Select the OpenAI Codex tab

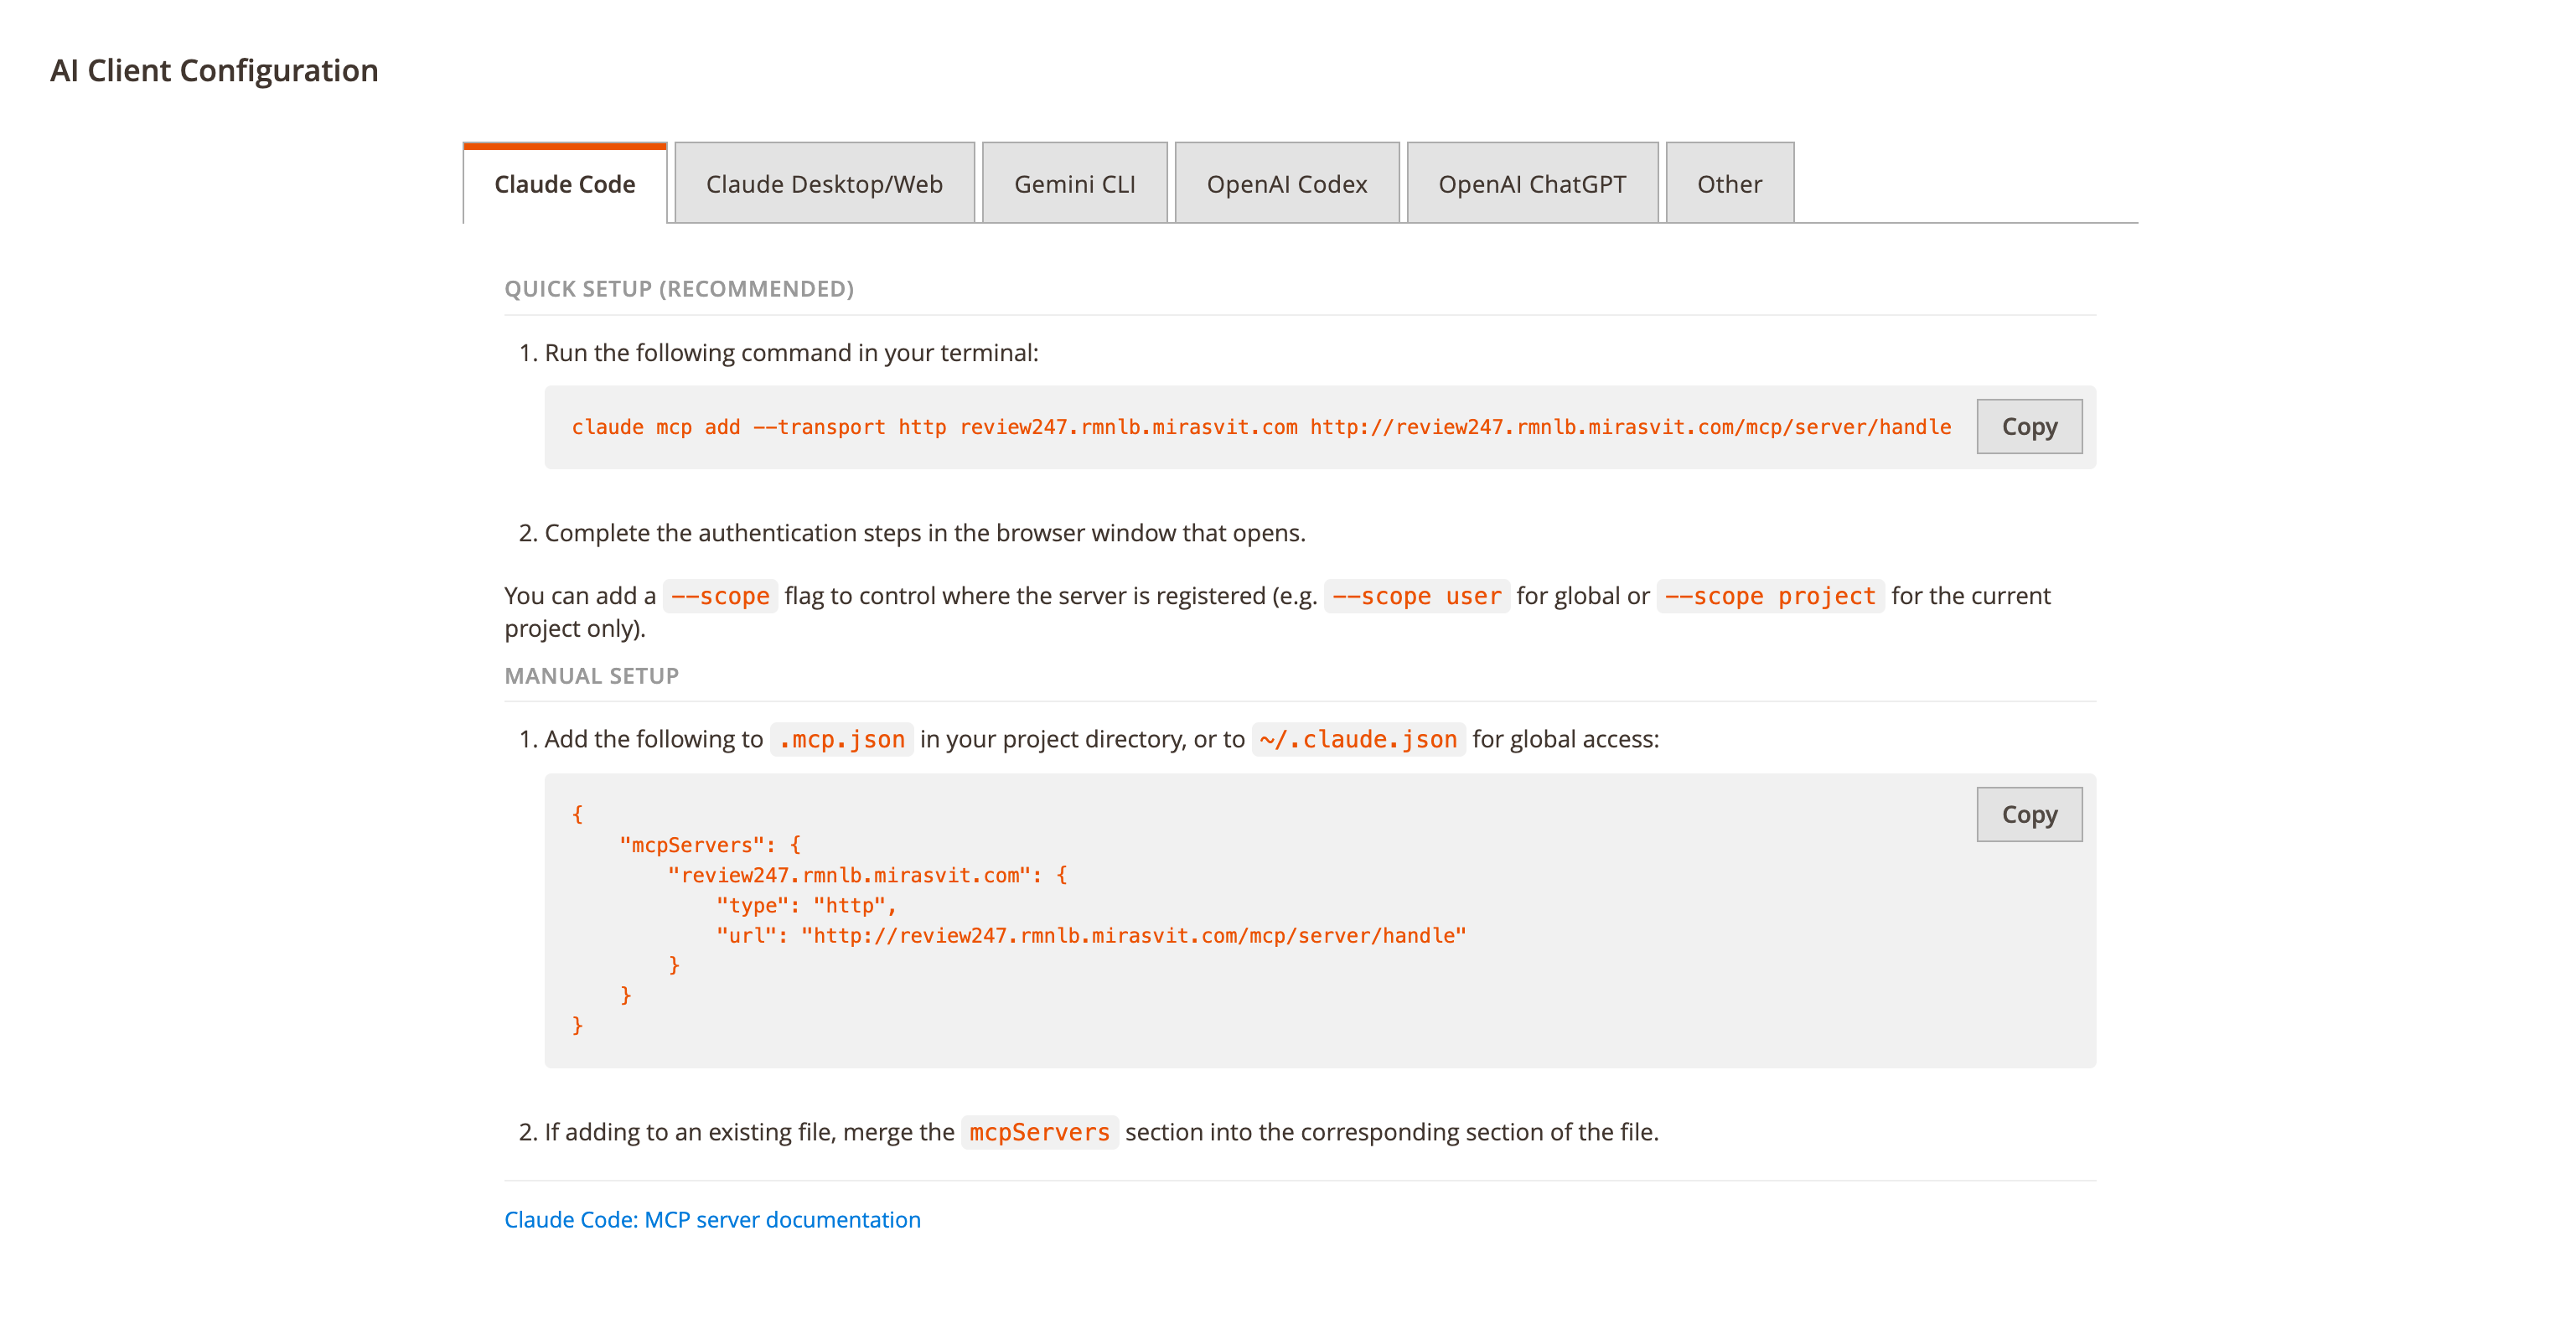point(1287,183)
